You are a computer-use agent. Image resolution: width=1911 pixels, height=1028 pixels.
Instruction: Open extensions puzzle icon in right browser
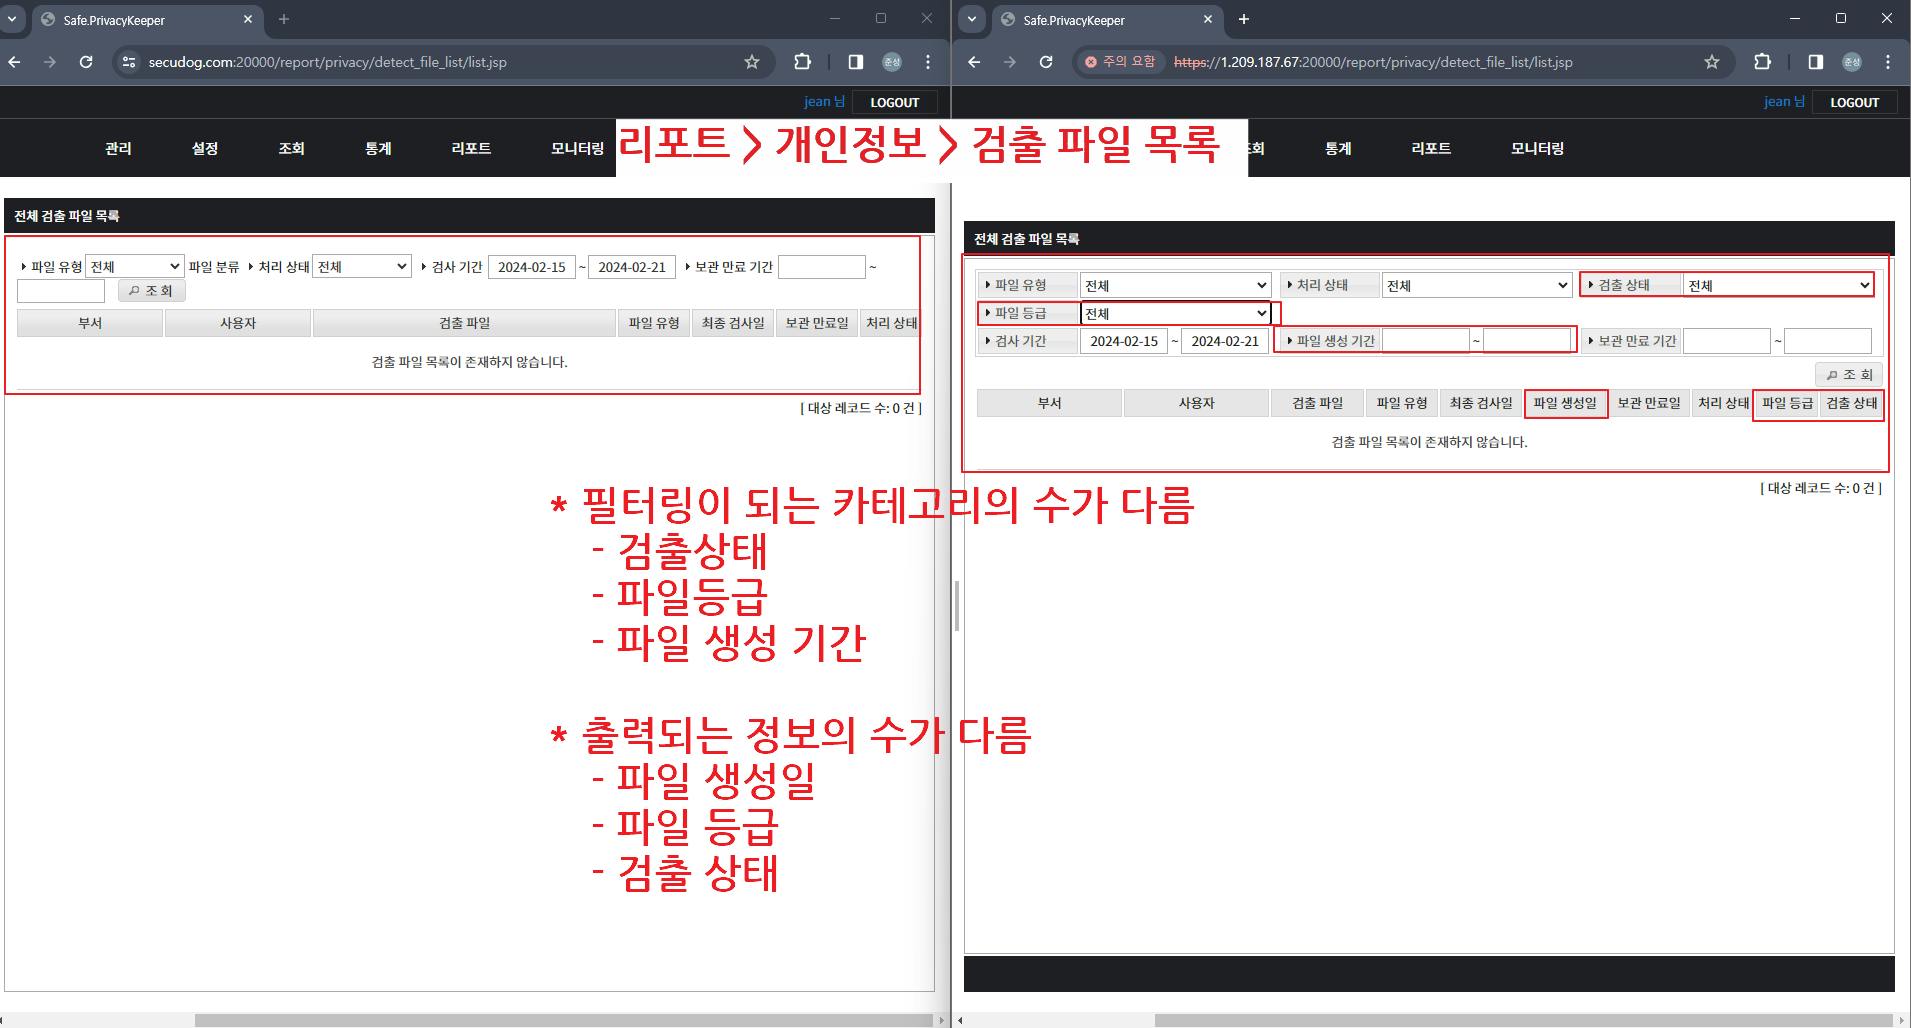click(1762, 62)
